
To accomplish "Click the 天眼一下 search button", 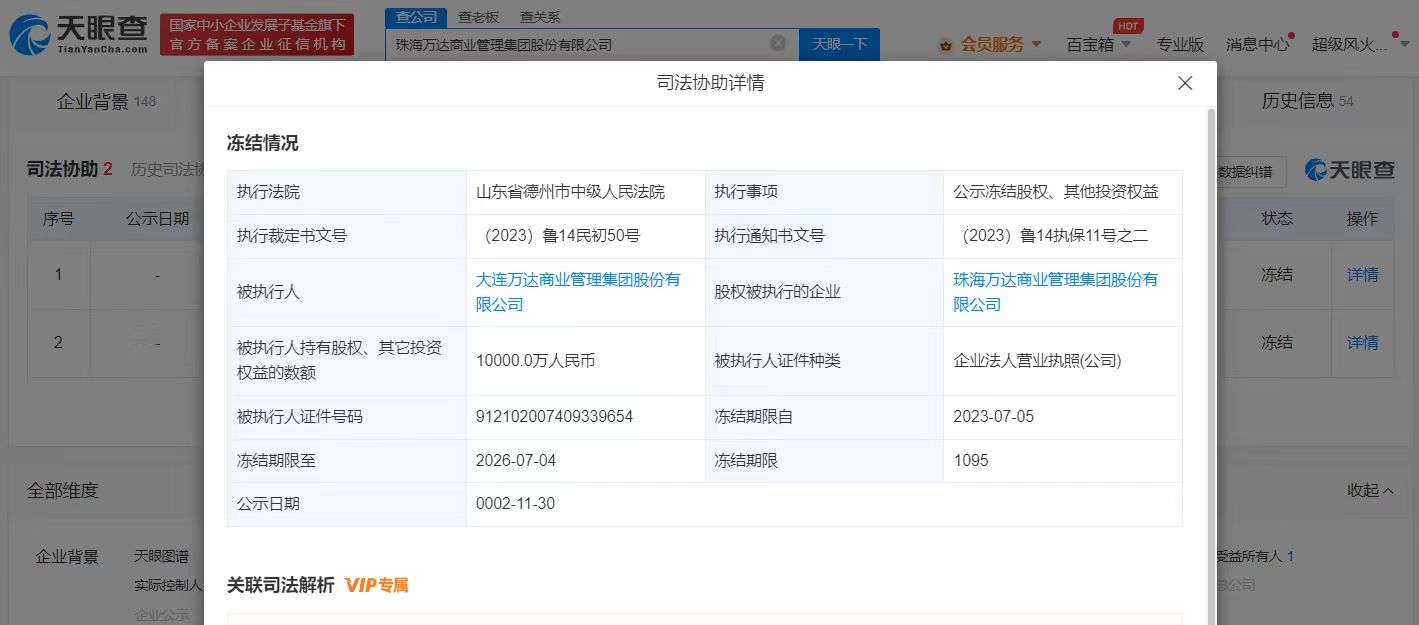I will tap(840, 44).
